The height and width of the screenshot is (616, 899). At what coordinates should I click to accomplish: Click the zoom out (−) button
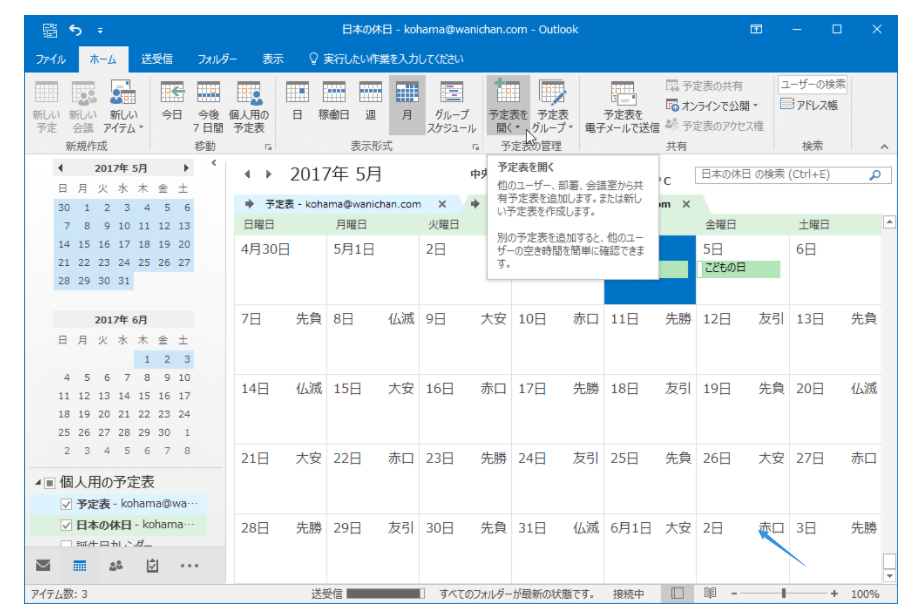(734, 594)
